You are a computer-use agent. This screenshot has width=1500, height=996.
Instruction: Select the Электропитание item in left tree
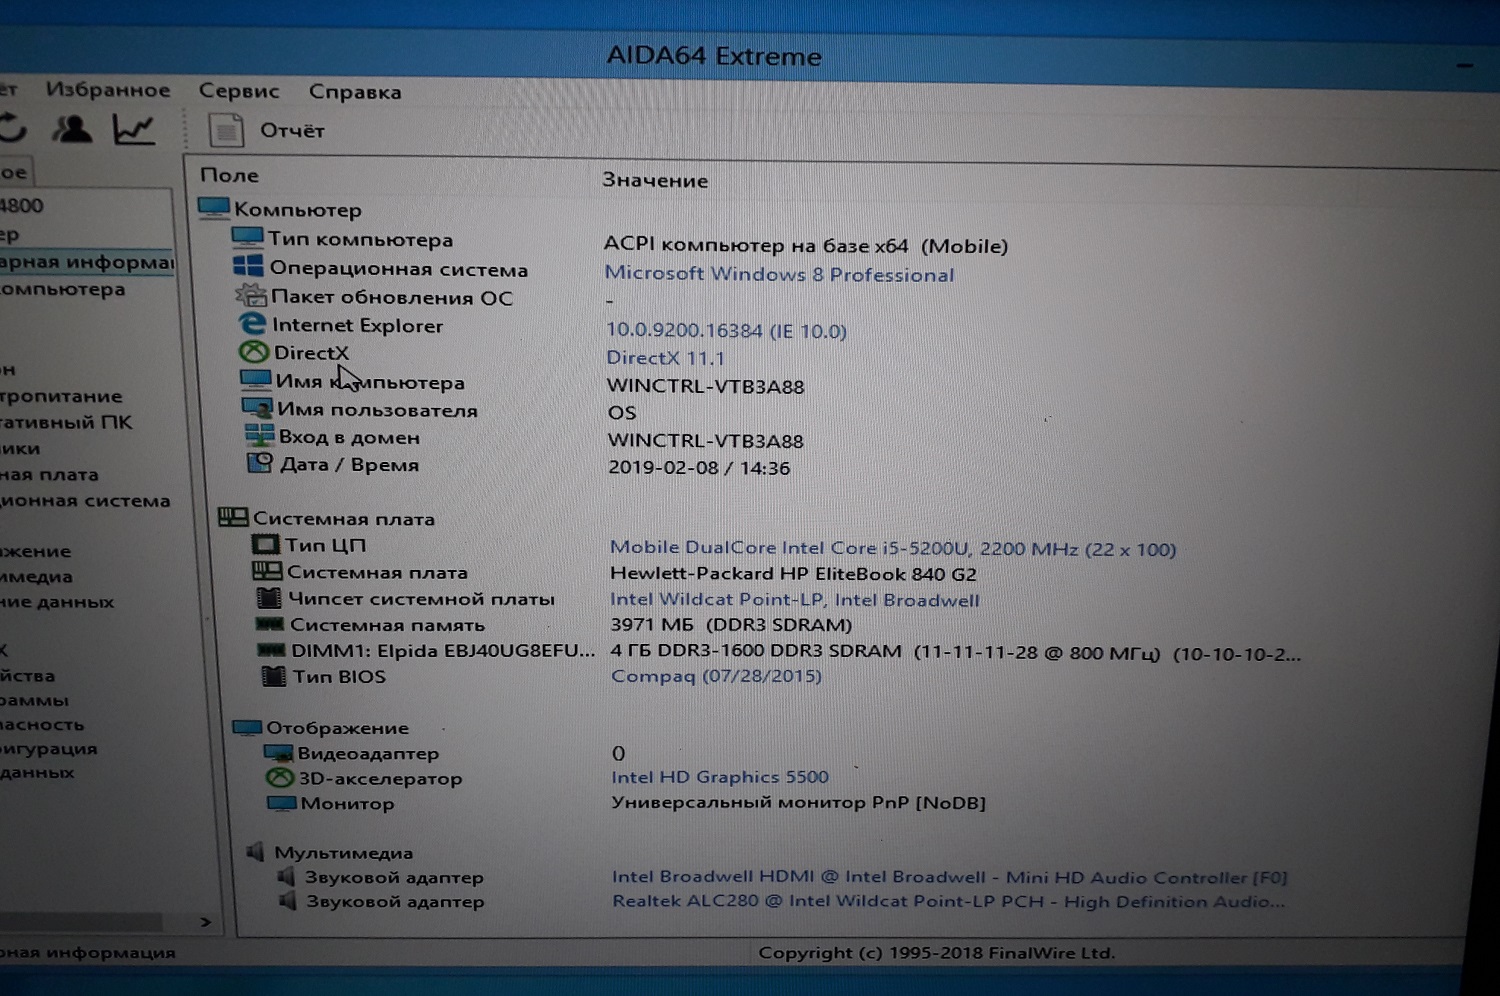[x=61, y=396]
